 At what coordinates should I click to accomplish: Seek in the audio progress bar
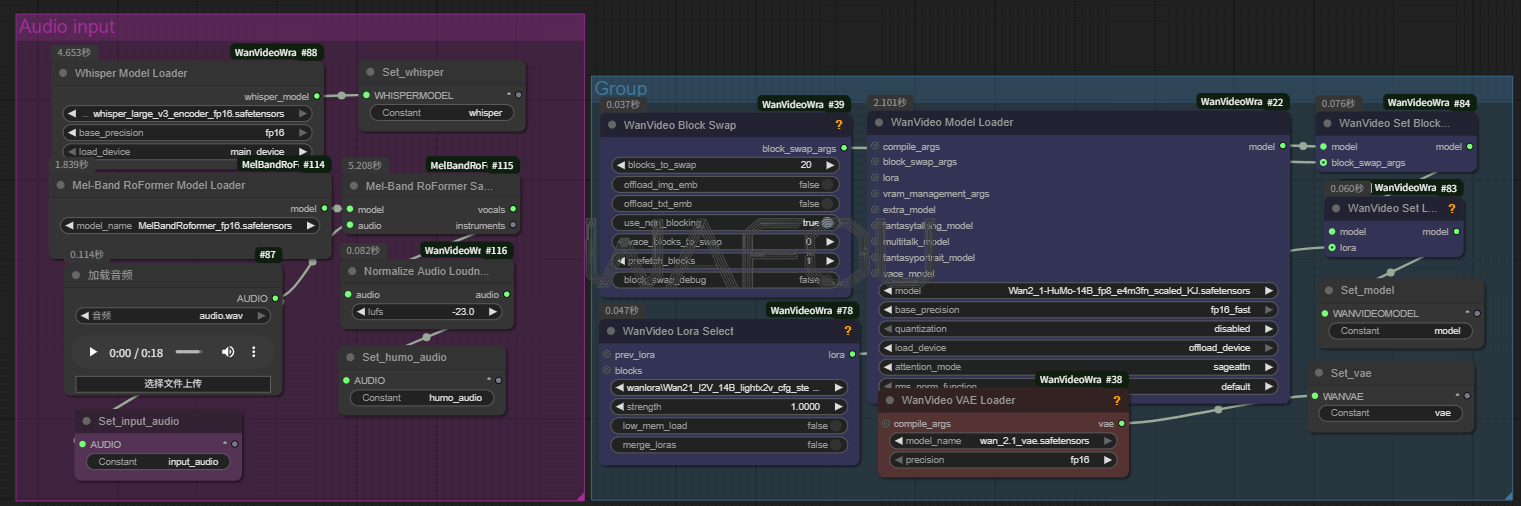tap(189, 352)
